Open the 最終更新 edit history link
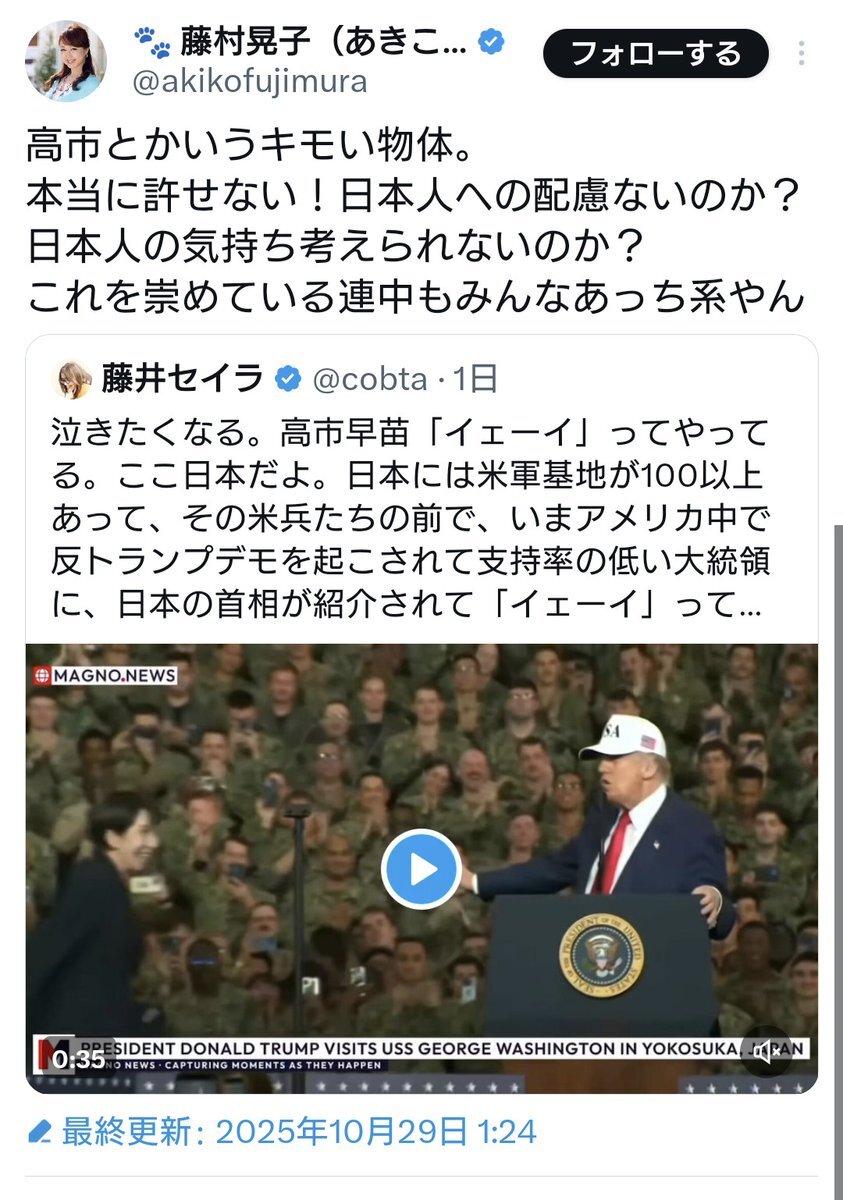This screenshot has height=1200, width=843. click(x=299, y=1132)
